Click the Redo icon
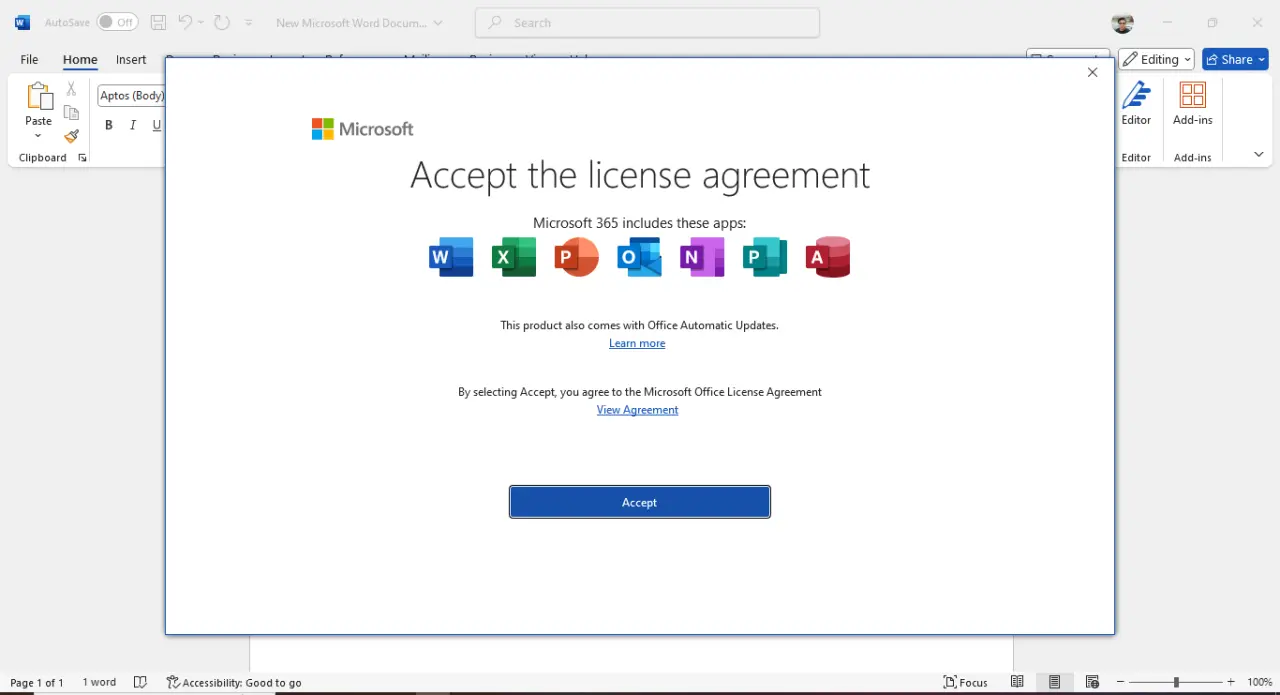Viewport: 1280px width, 695px height. click(x=222, y=22)
